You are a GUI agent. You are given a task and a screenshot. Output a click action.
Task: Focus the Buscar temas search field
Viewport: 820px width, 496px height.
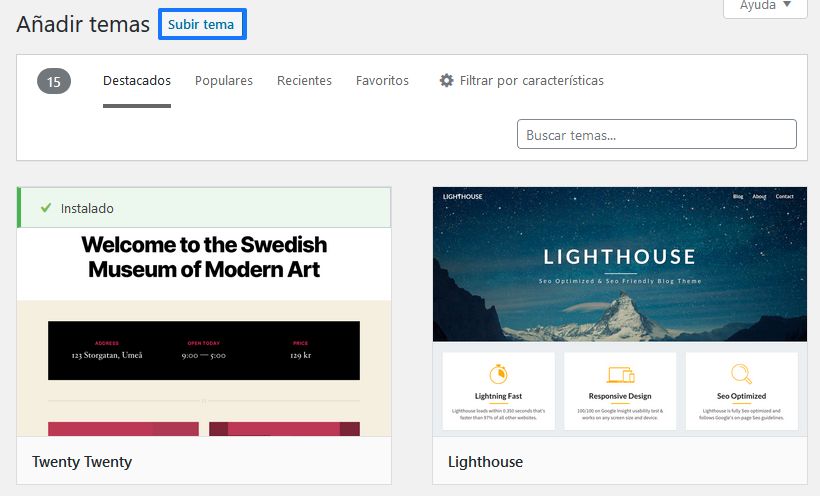(x=657, y=134)
